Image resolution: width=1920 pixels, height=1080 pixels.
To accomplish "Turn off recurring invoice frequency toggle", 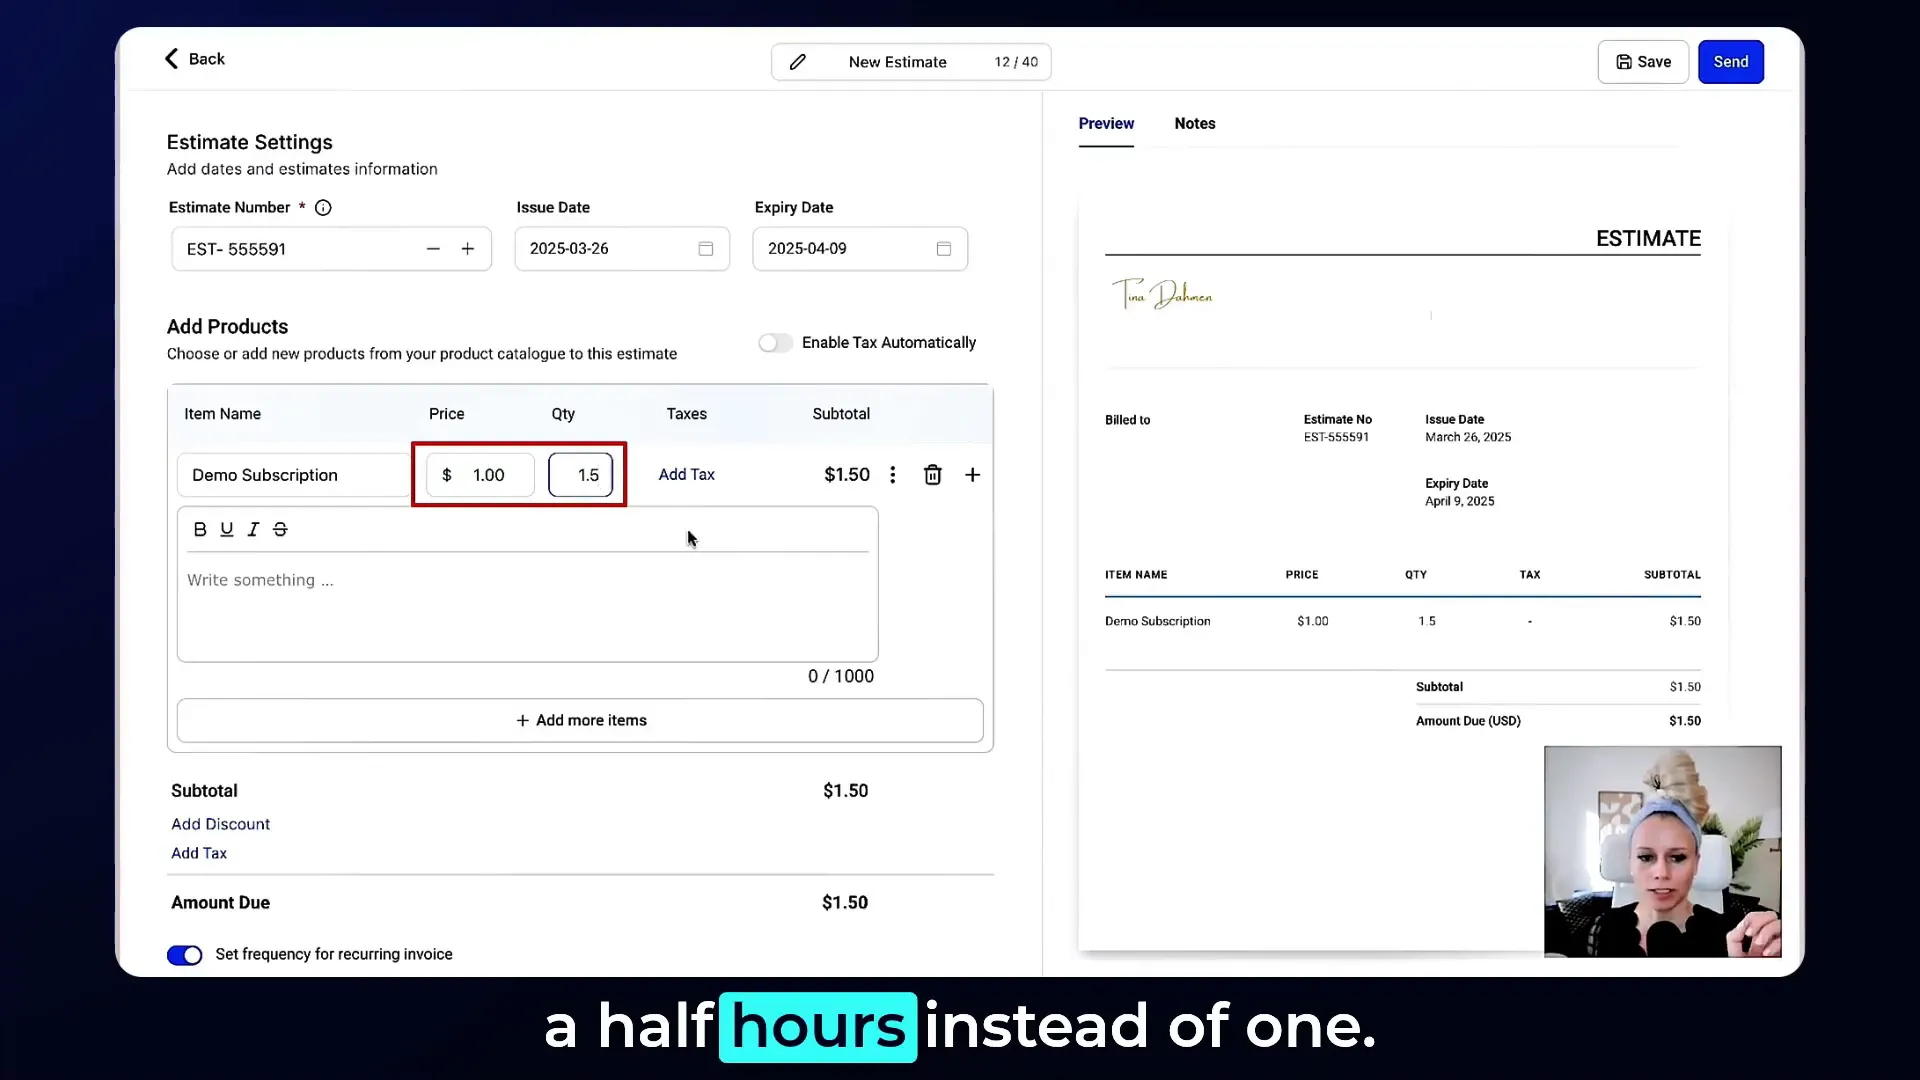I will tap(184, 955).
